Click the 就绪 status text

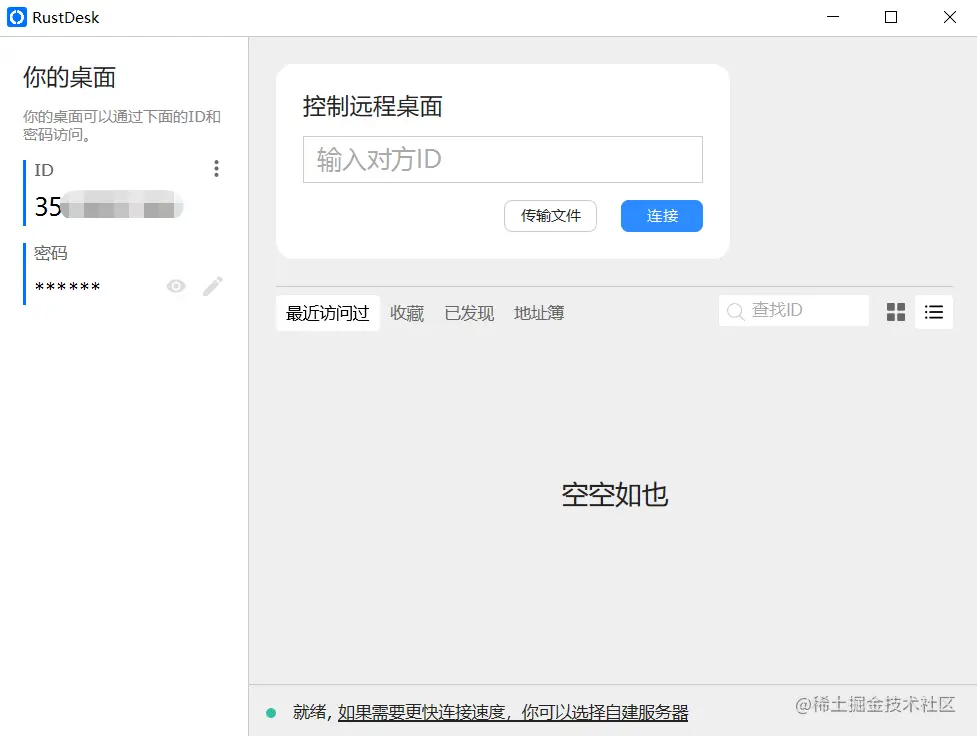309,712
